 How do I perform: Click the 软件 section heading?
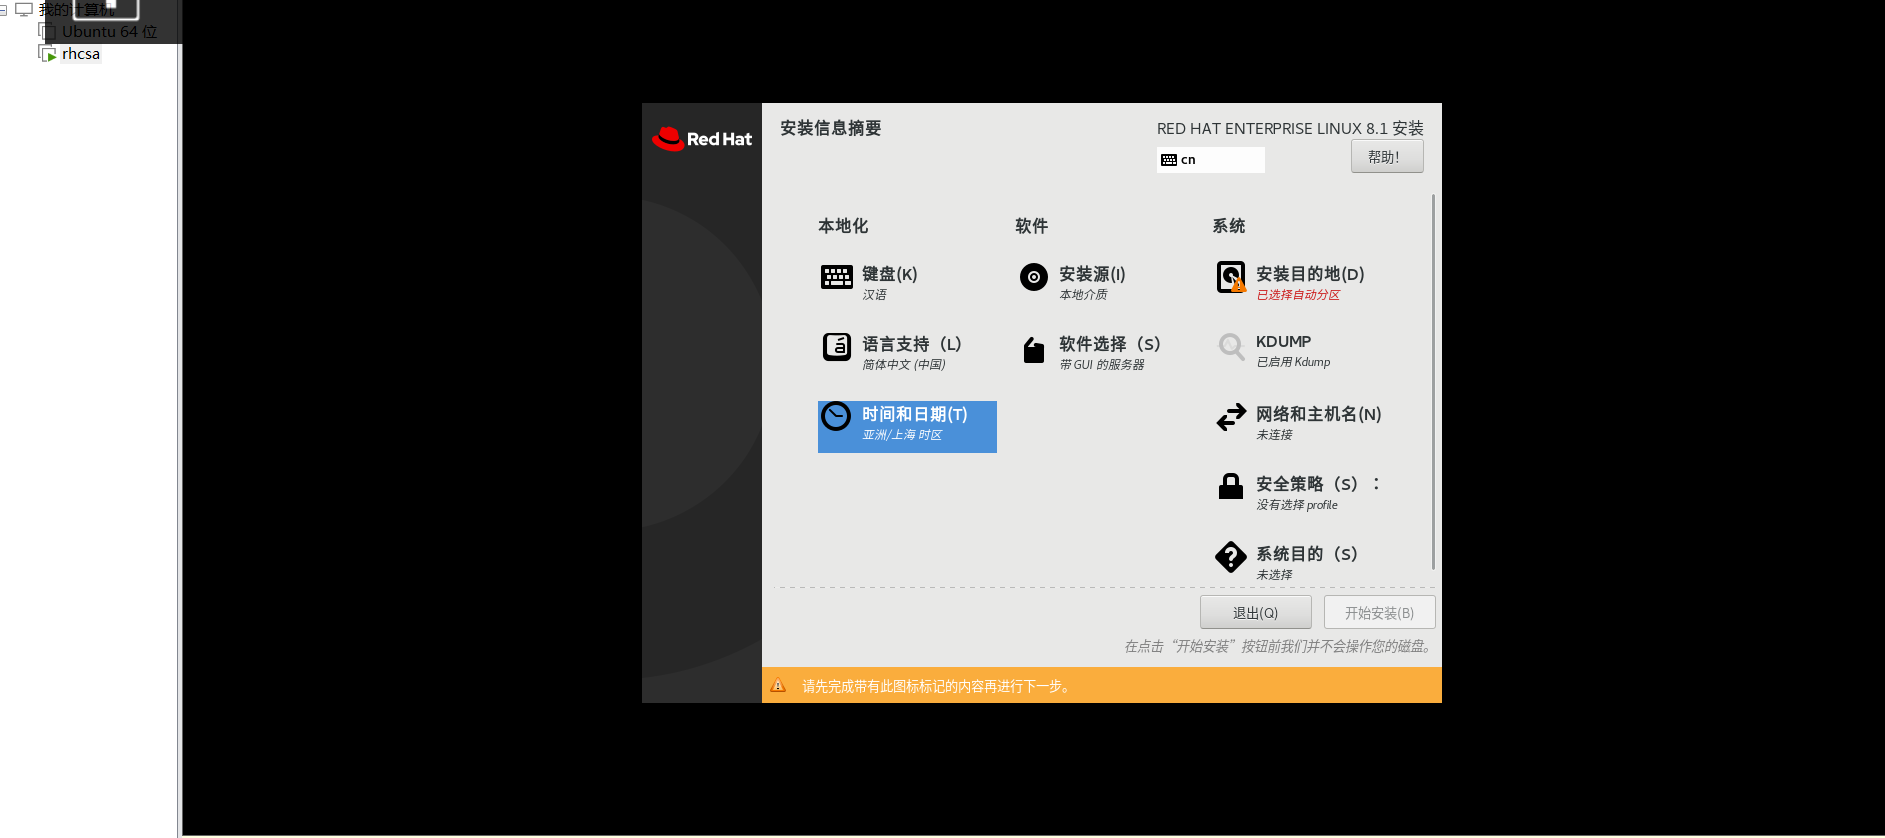coord(1032,226)
